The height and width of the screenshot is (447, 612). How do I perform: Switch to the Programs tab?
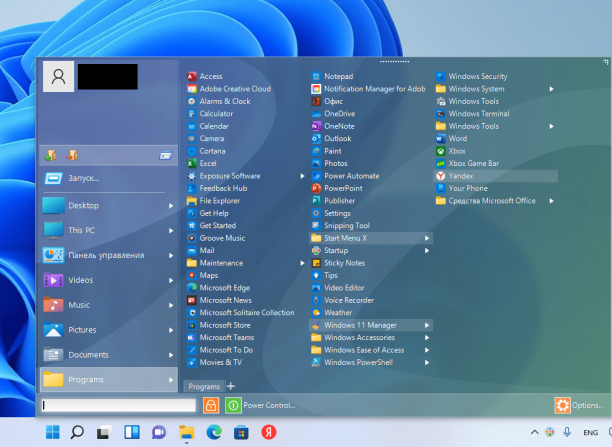pyautogui.click(x=204, y=386)
